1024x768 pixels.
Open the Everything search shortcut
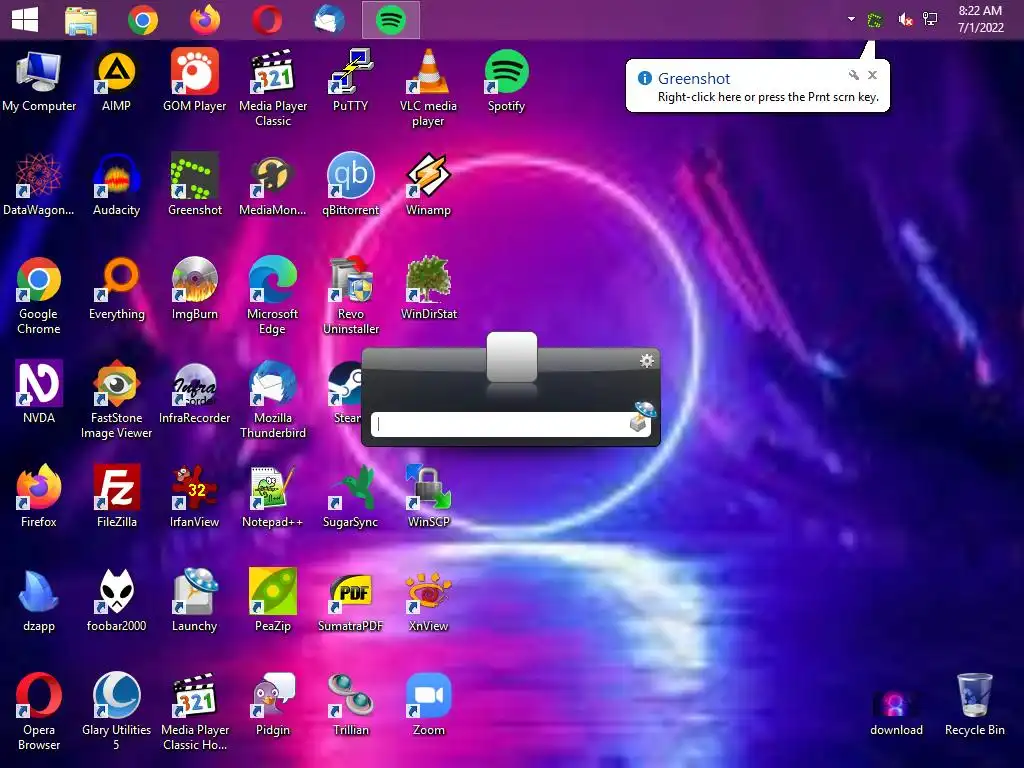[116, 289]
